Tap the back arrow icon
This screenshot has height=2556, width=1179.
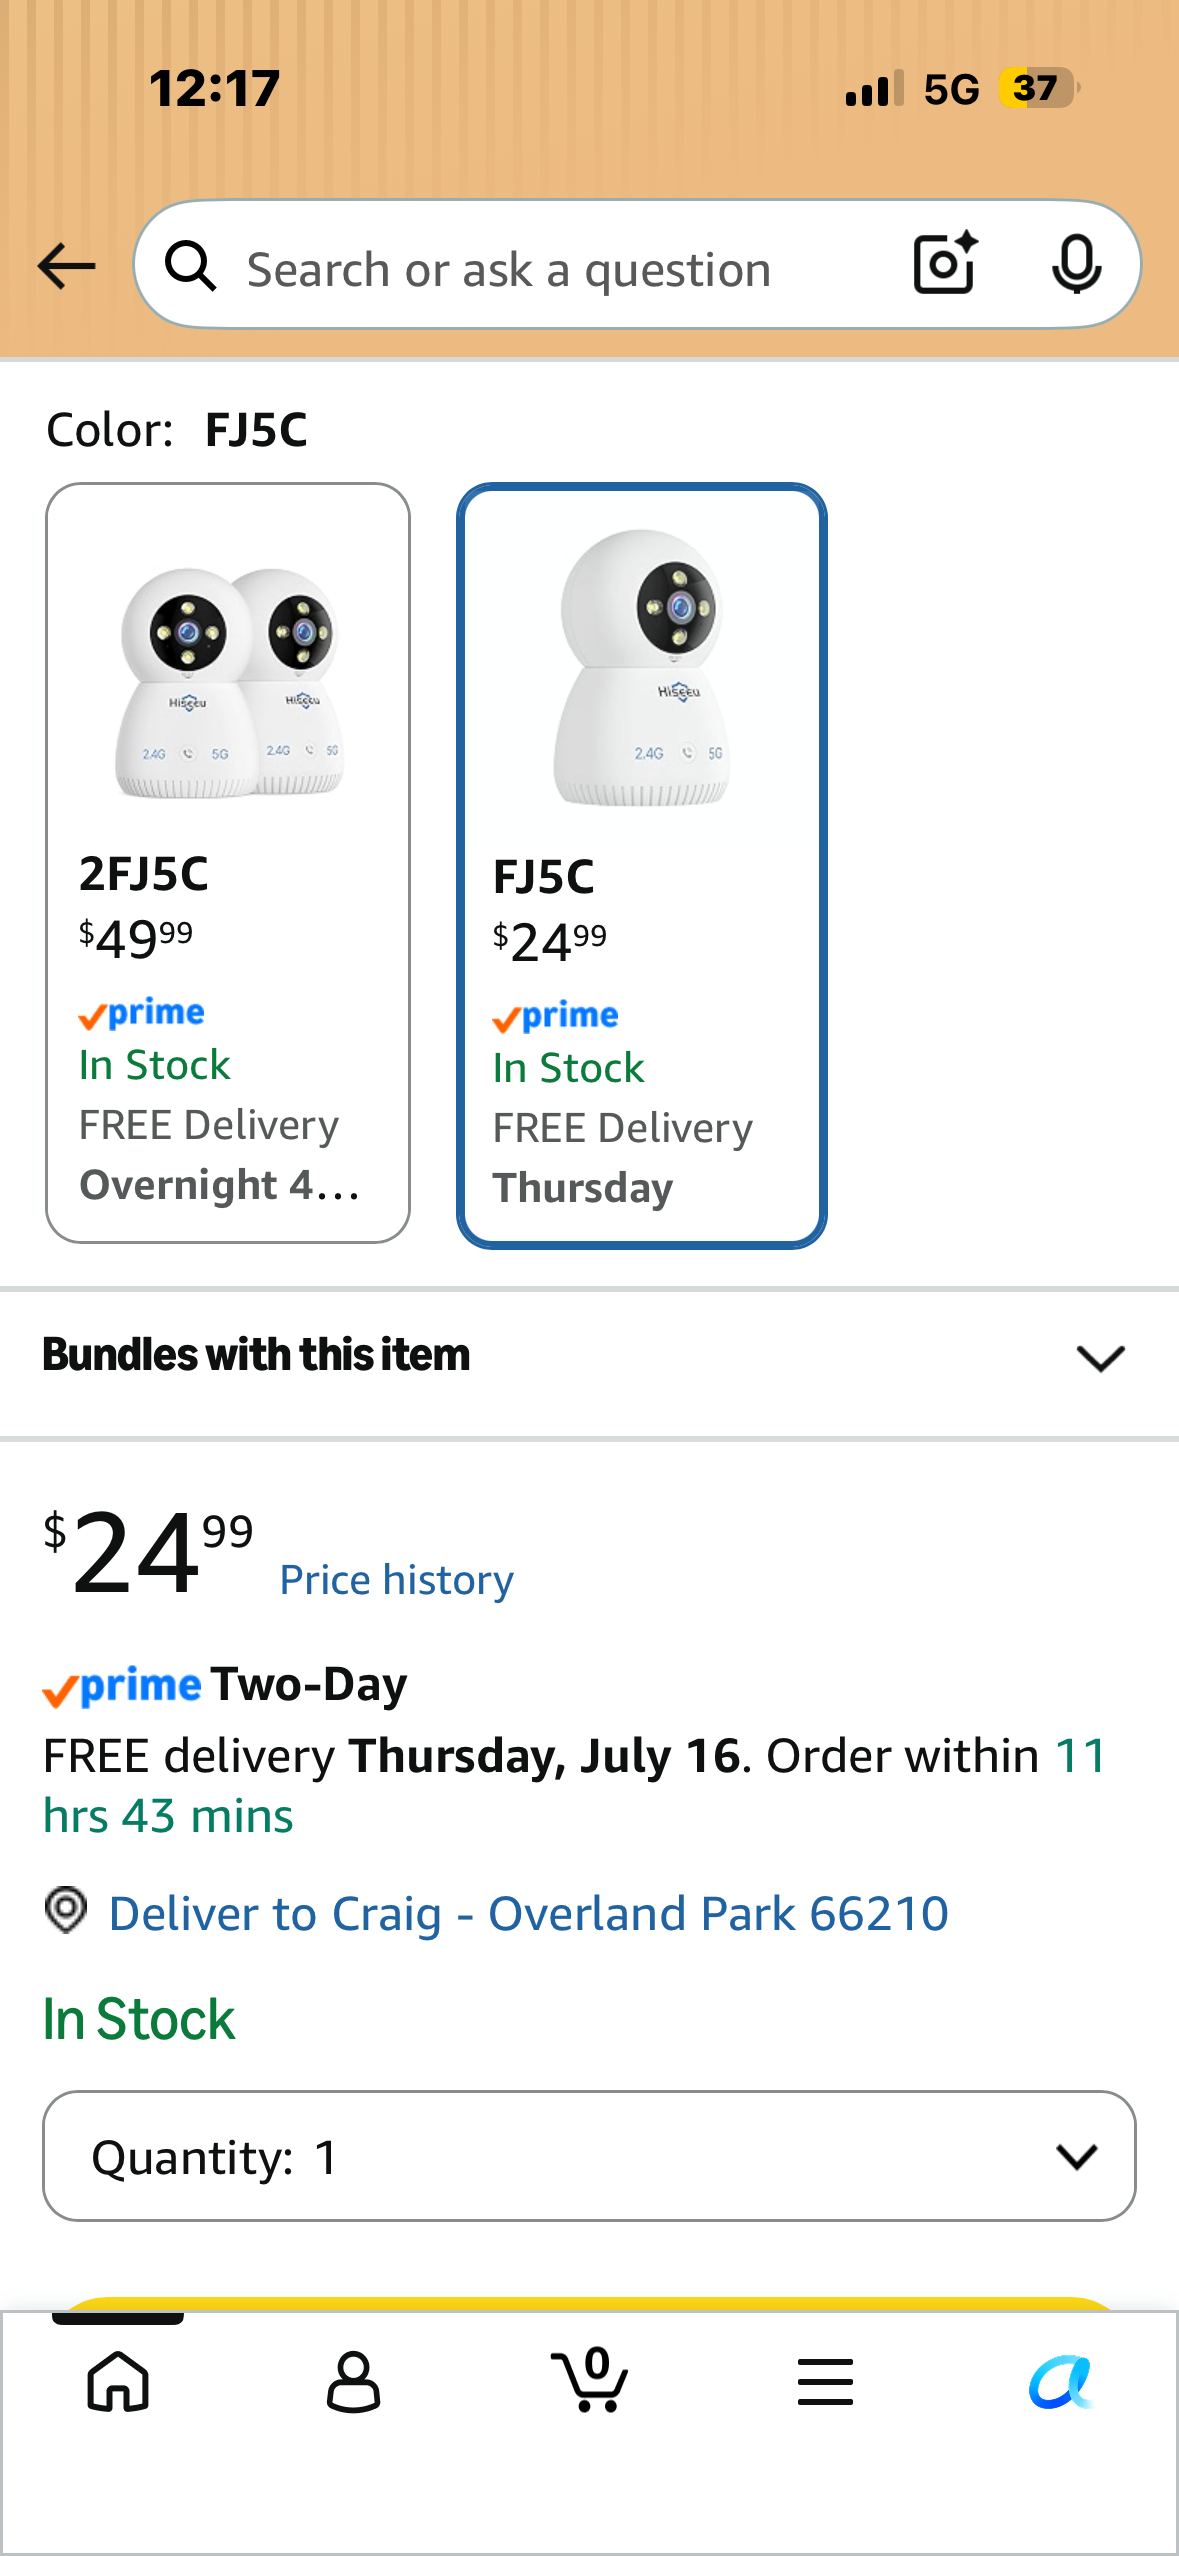pos(66,266)
